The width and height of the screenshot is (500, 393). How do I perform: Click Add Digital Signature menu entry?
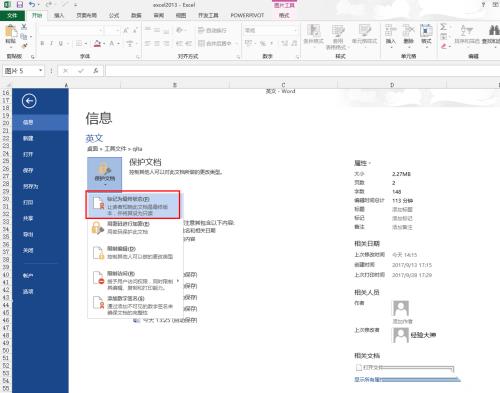[135, 305]
